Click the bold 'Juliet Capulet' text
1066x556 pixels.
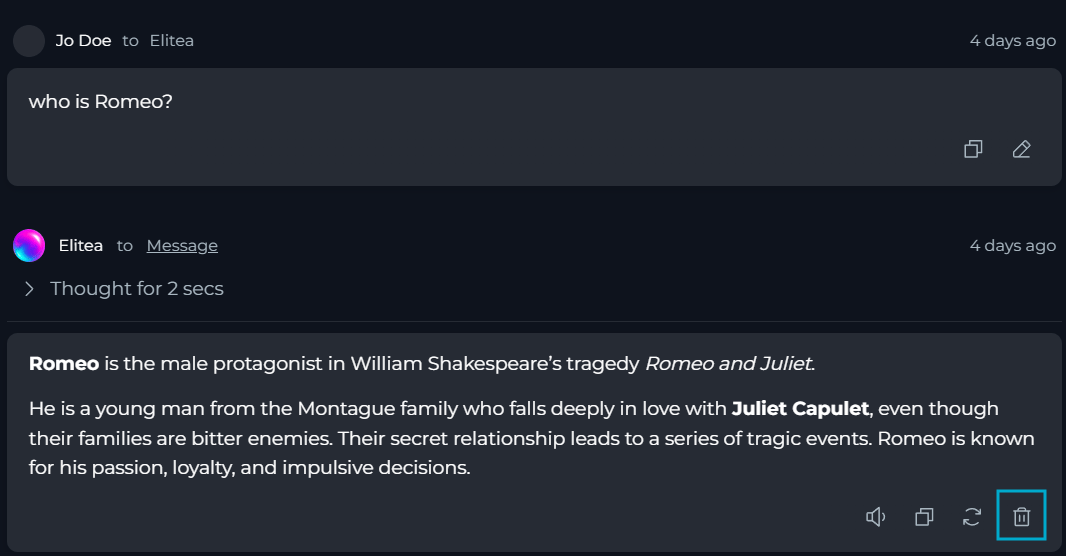800,409
